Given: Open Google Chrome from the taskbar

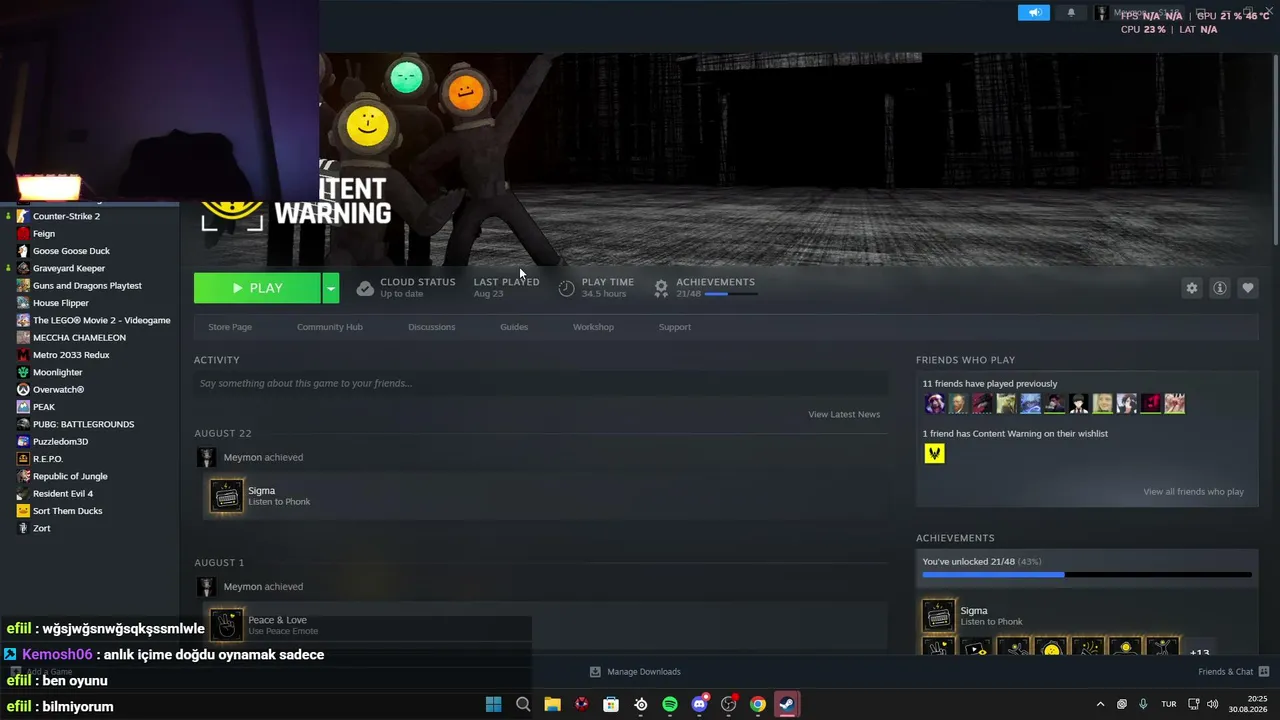Looking at the screenshot, I should click(758, 704).
